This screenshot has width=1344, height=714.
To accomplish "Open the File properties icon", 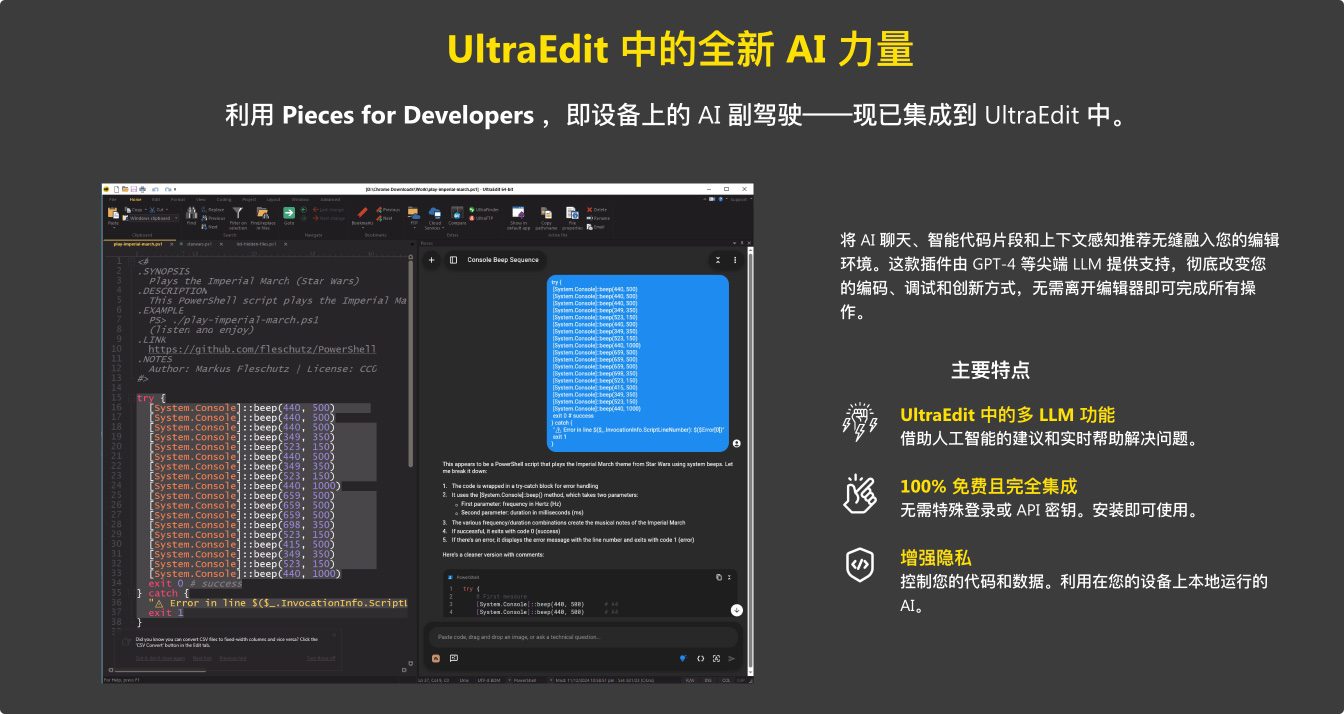I will click(x=572, y=213).
